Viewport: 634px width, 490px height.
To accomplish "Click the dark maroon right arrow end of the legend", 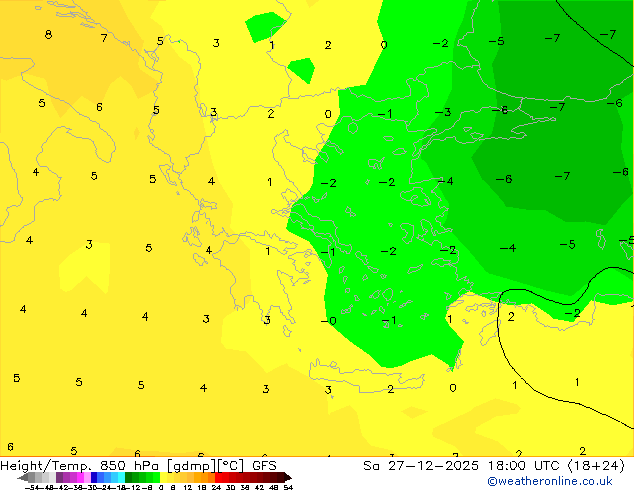I will [x=288, y=477].
